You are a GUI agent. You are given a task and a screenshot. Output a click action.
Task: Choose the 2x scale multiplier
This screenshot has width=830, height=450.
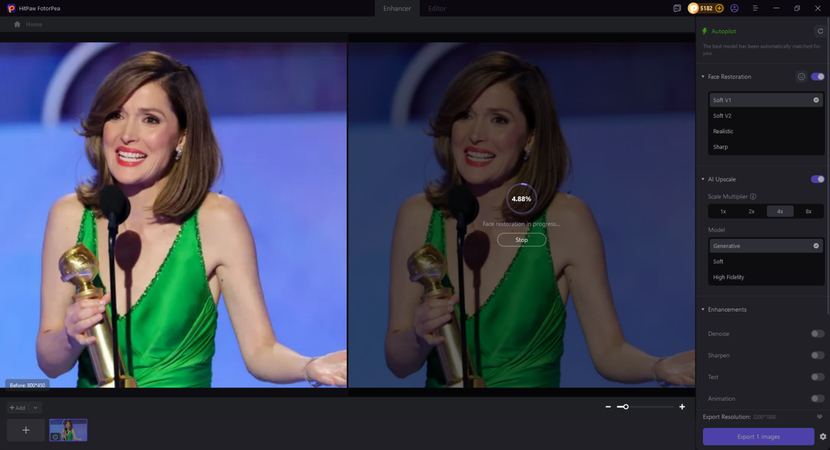[x=752, y=211]
